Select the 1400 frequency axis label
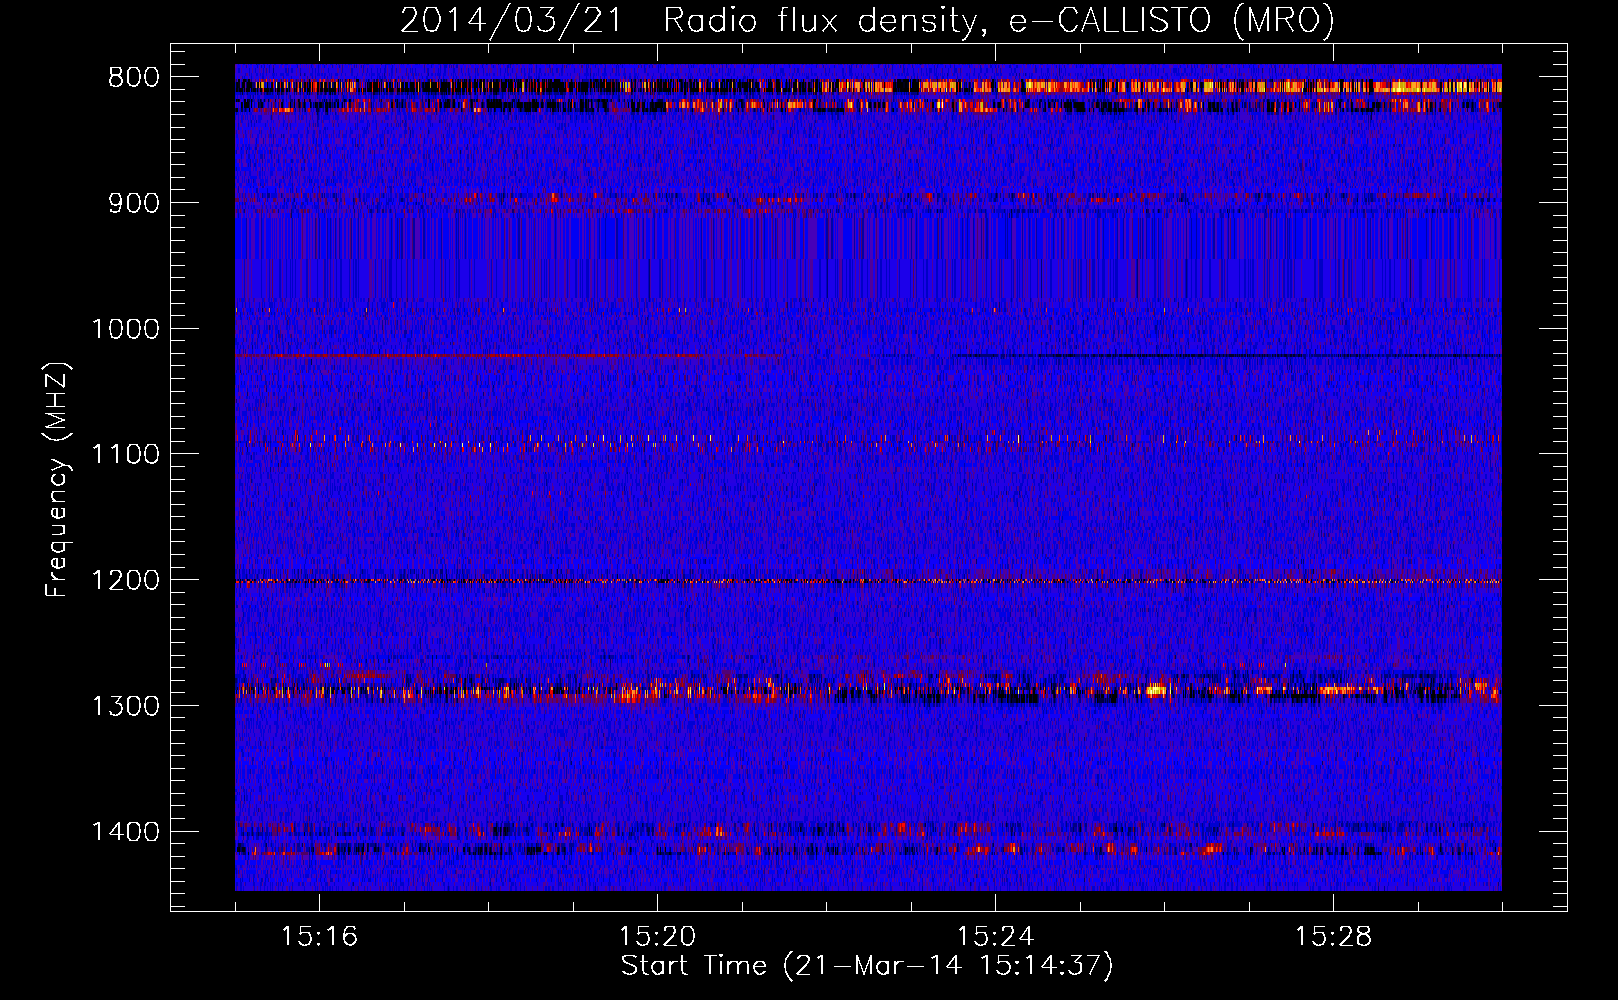 125,832
